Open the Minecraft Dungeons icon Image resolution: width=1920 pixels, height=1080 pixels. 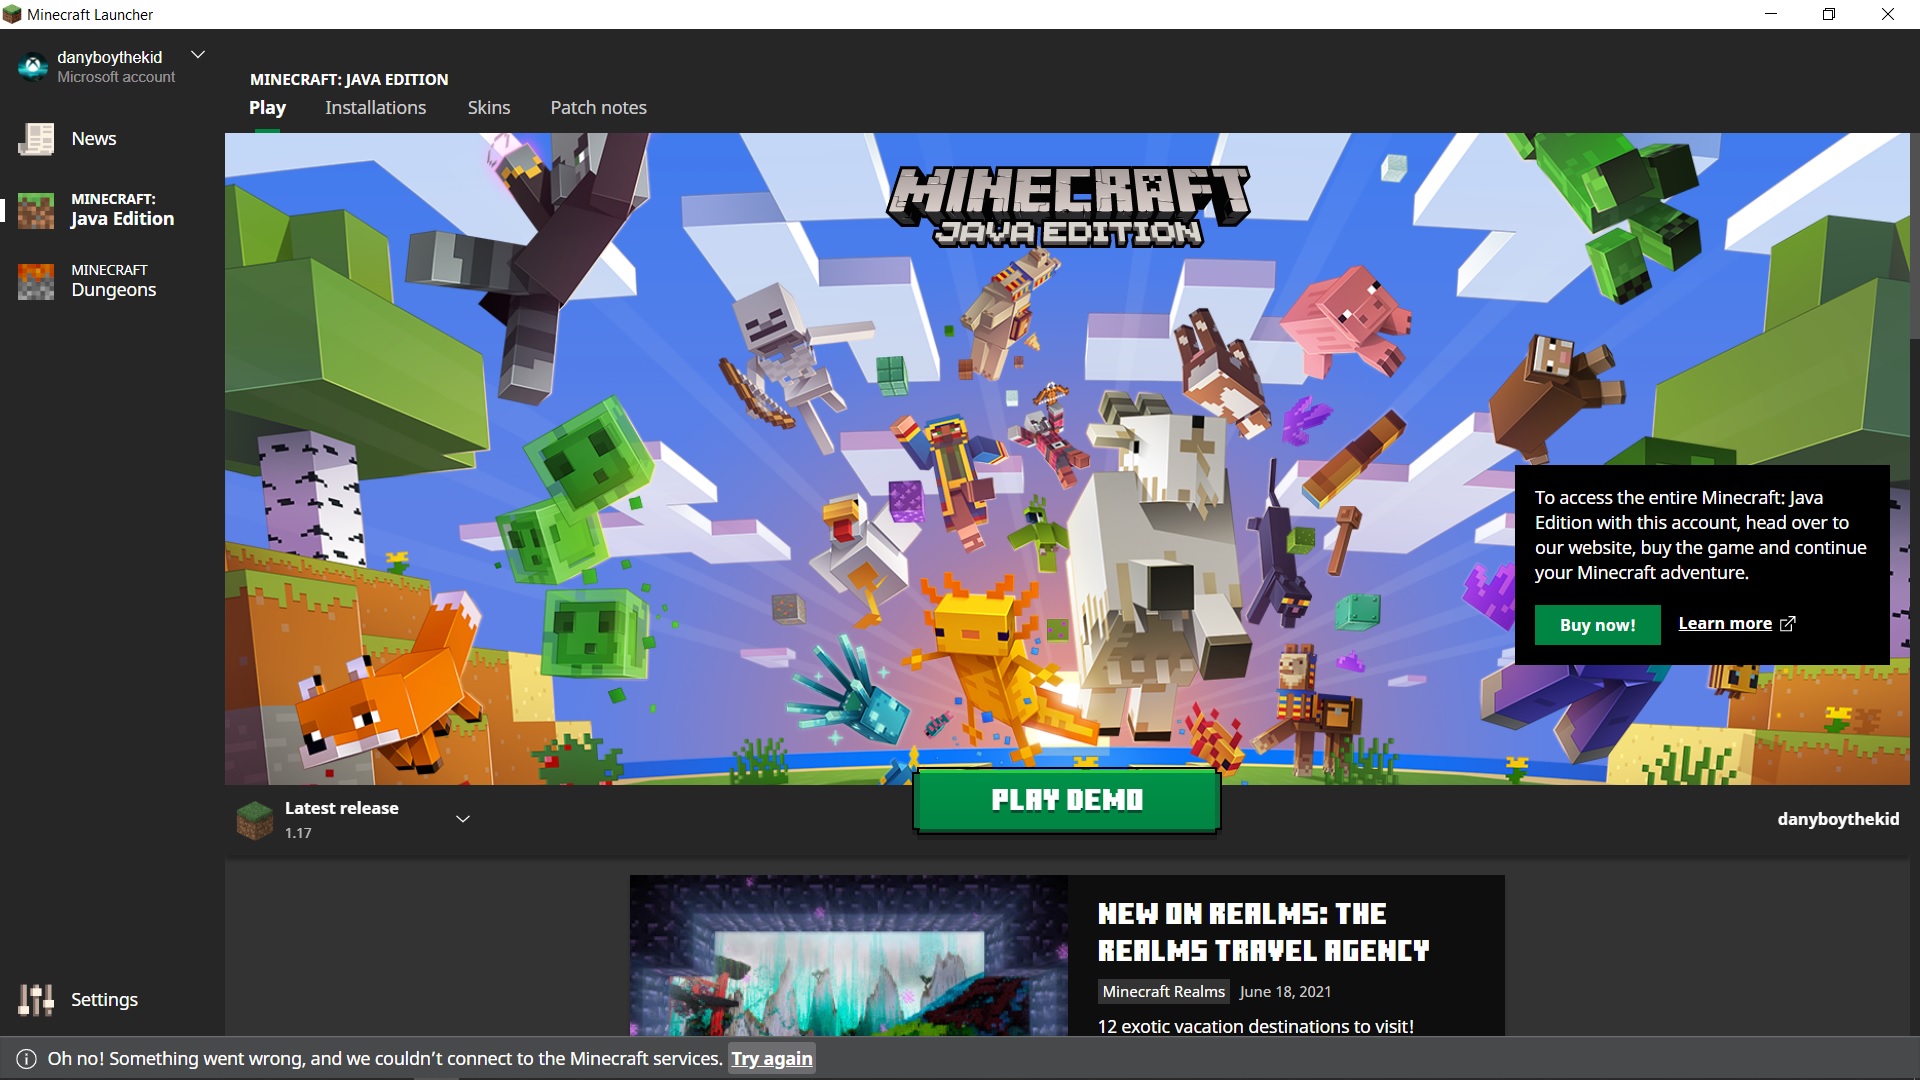(36, 281)
